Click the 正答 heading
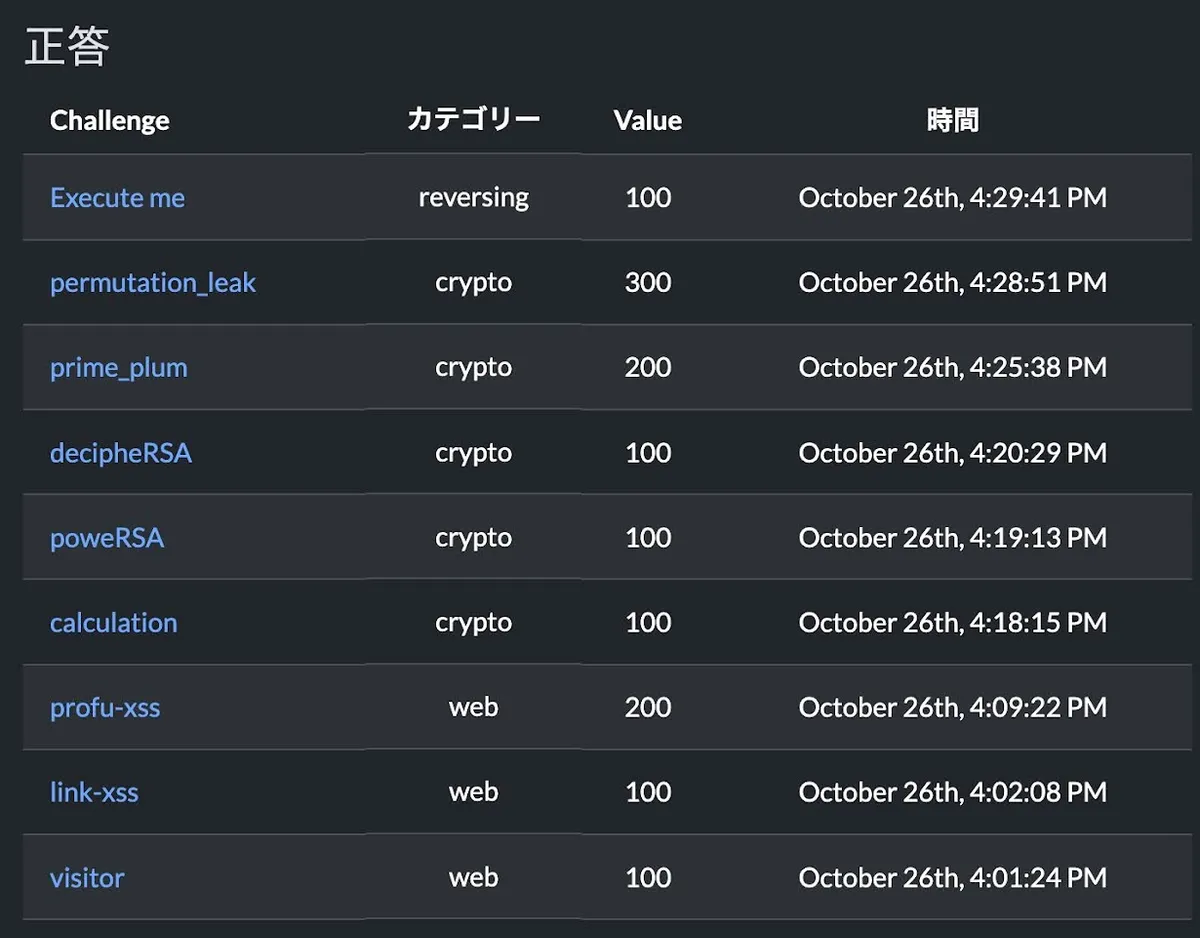1200x938 pixels. pos(67,47)
